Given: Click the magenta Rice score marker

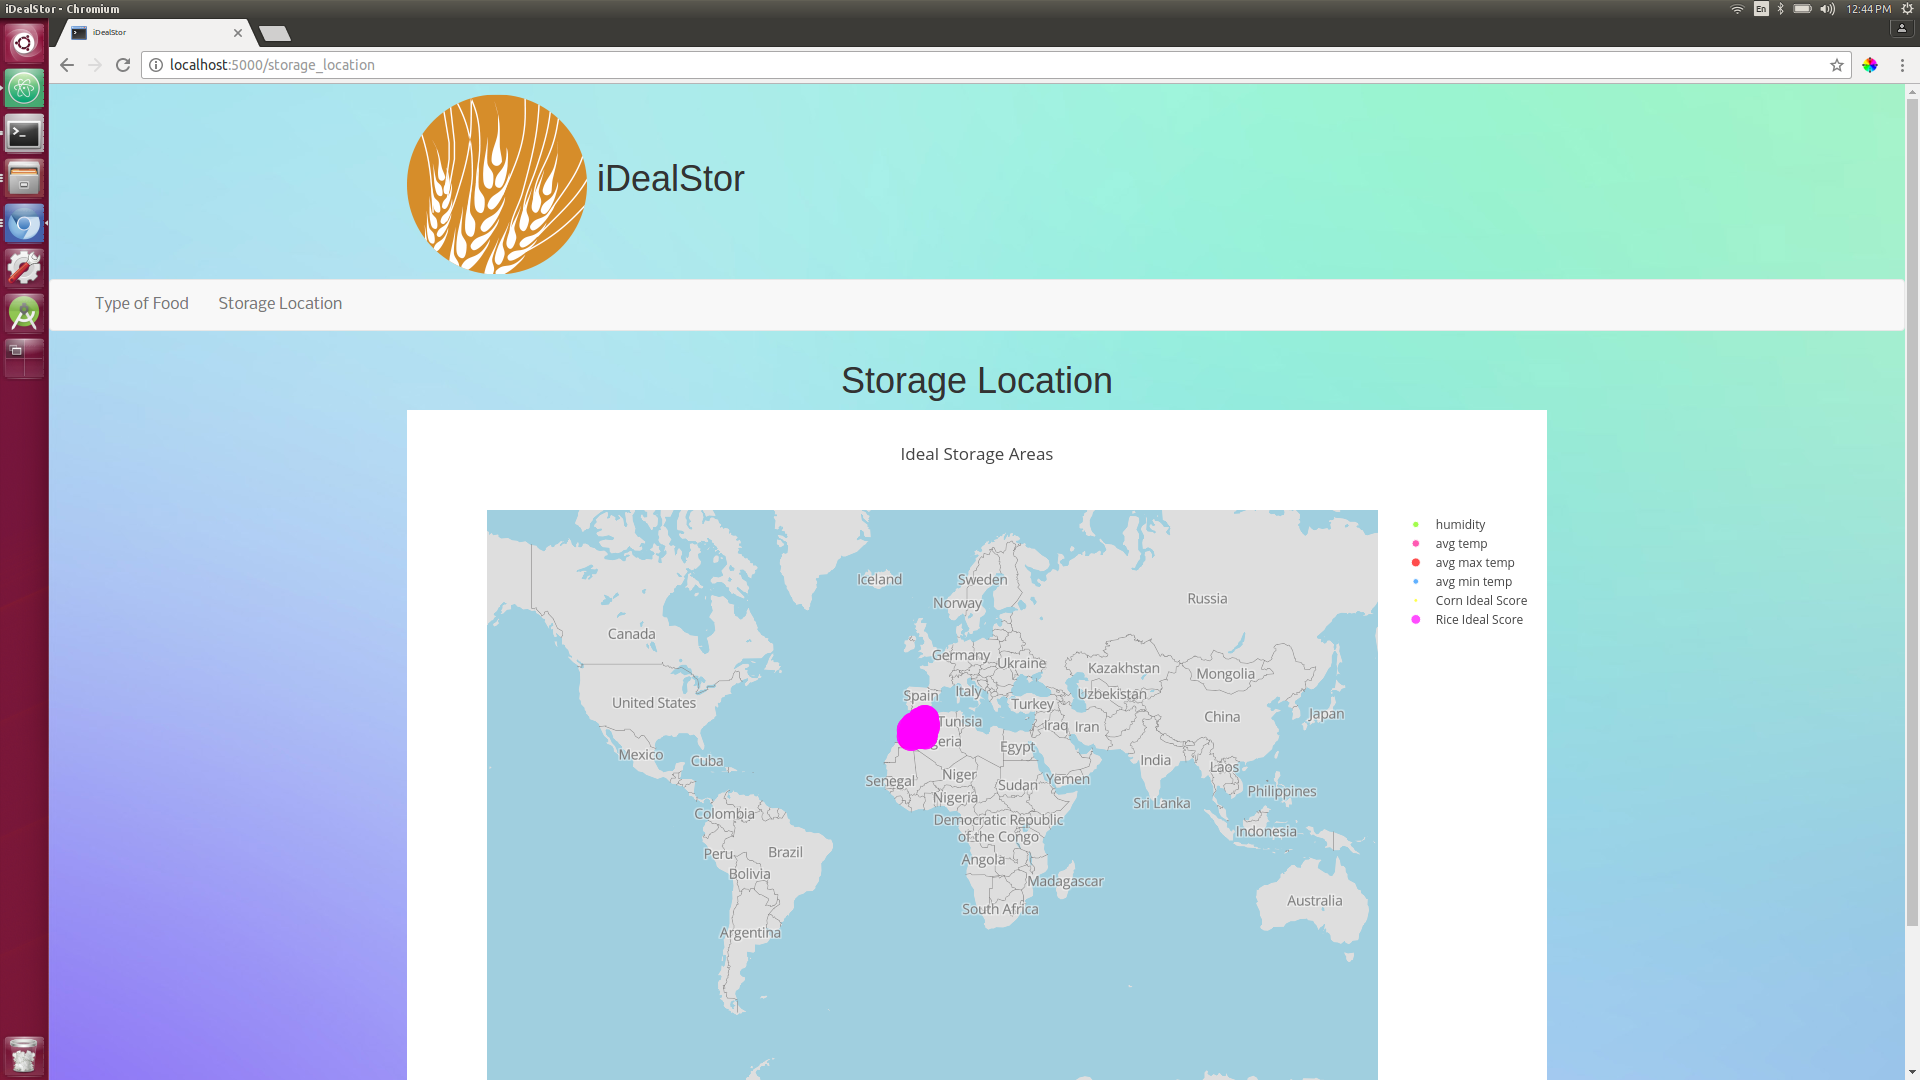Looking at the screenshot, I should 917,728.
